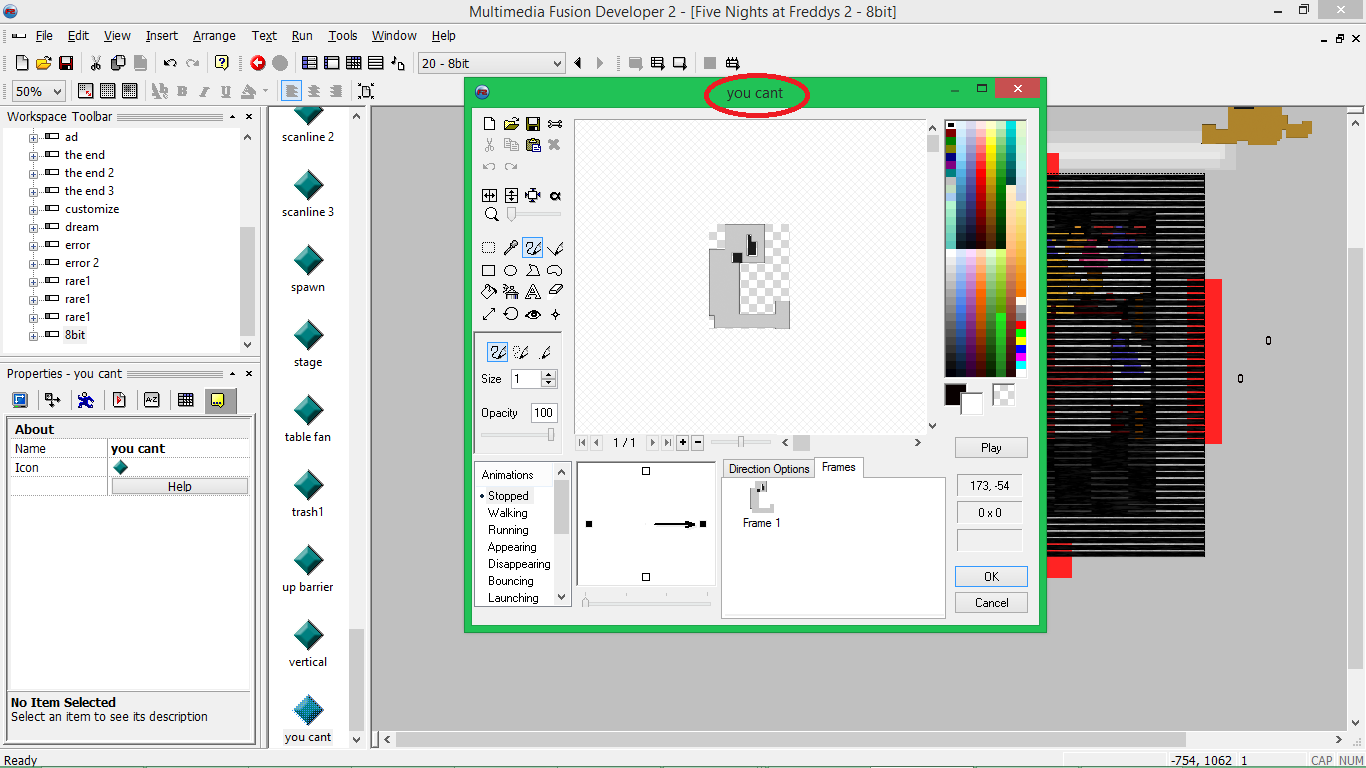Toggle left alignment button in toolbar

[291, 91]
